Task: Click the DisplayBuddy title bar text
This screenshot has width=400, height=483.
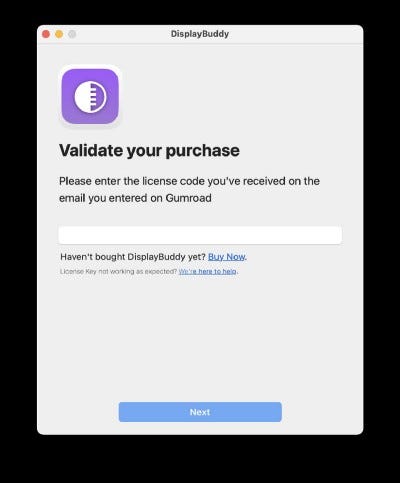Action: (x=200, y=34)
